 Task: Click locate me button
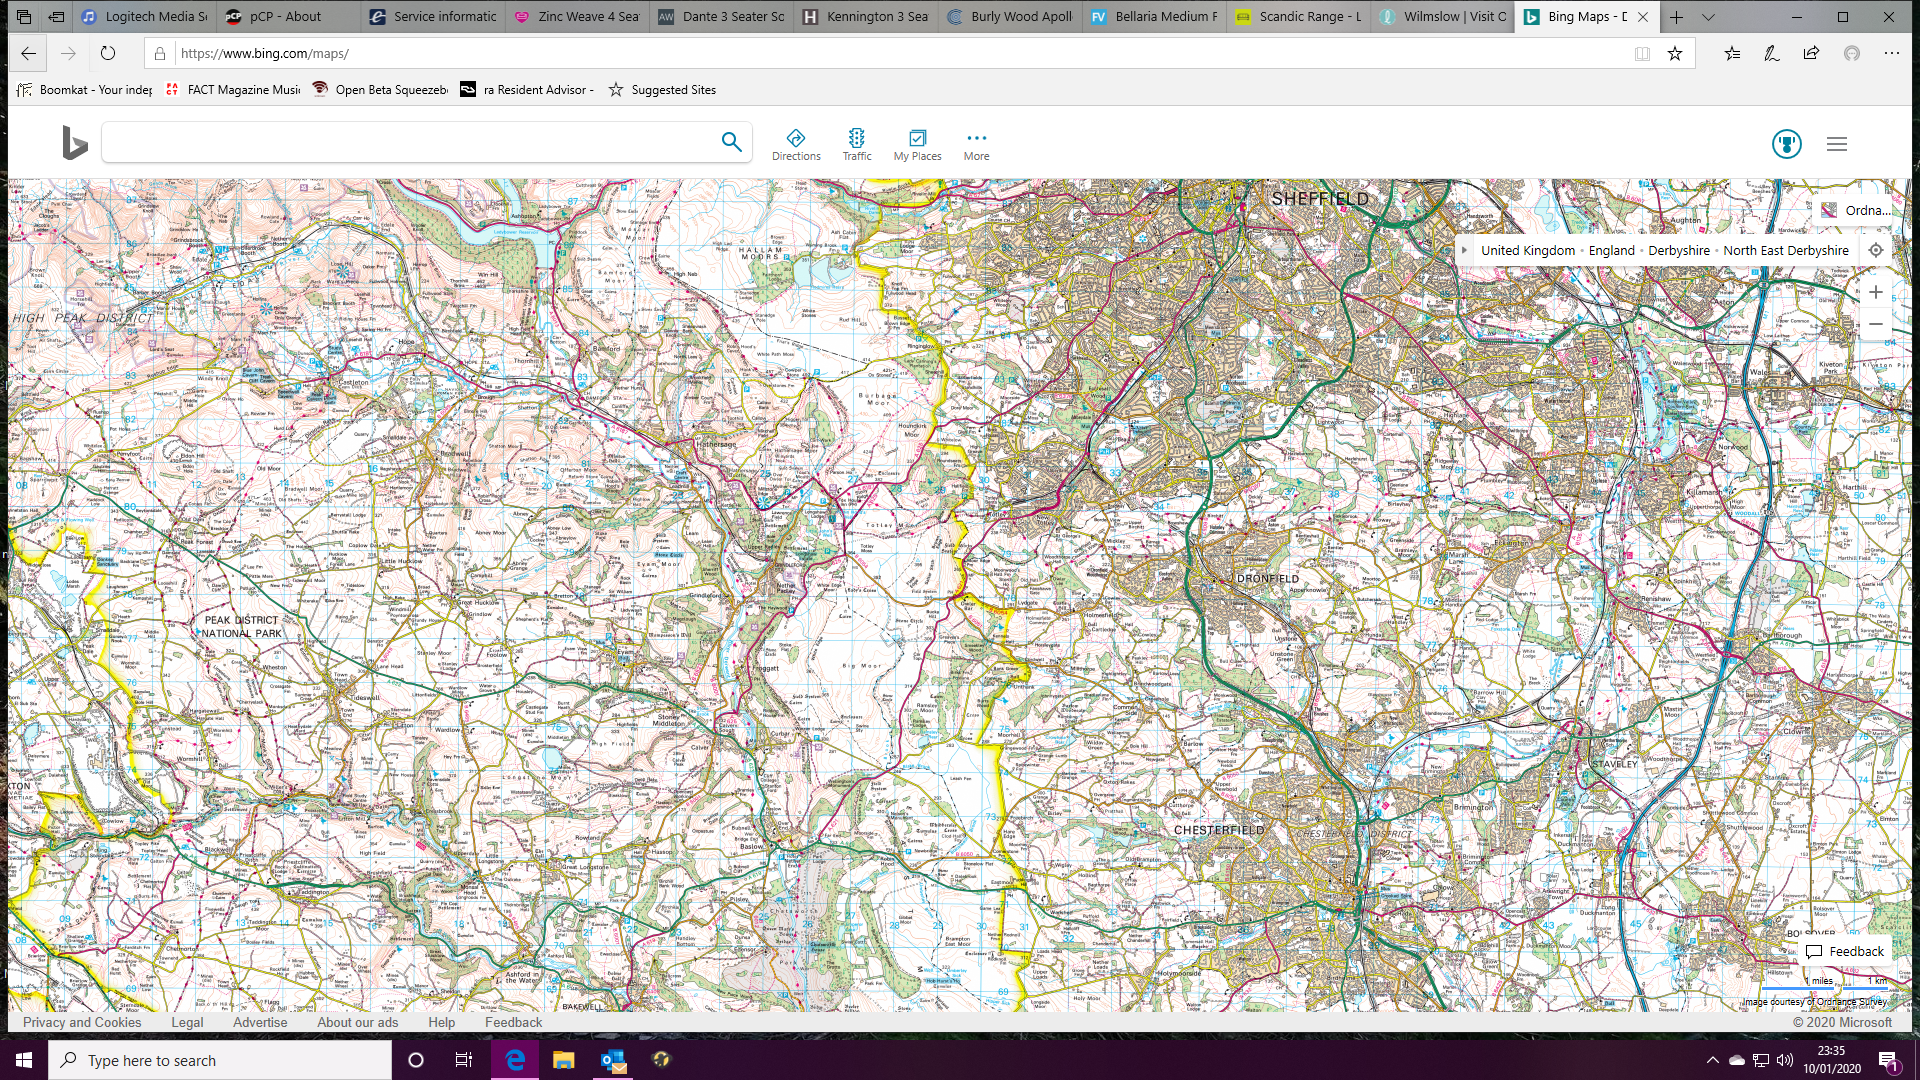[x=1876, y=251]
